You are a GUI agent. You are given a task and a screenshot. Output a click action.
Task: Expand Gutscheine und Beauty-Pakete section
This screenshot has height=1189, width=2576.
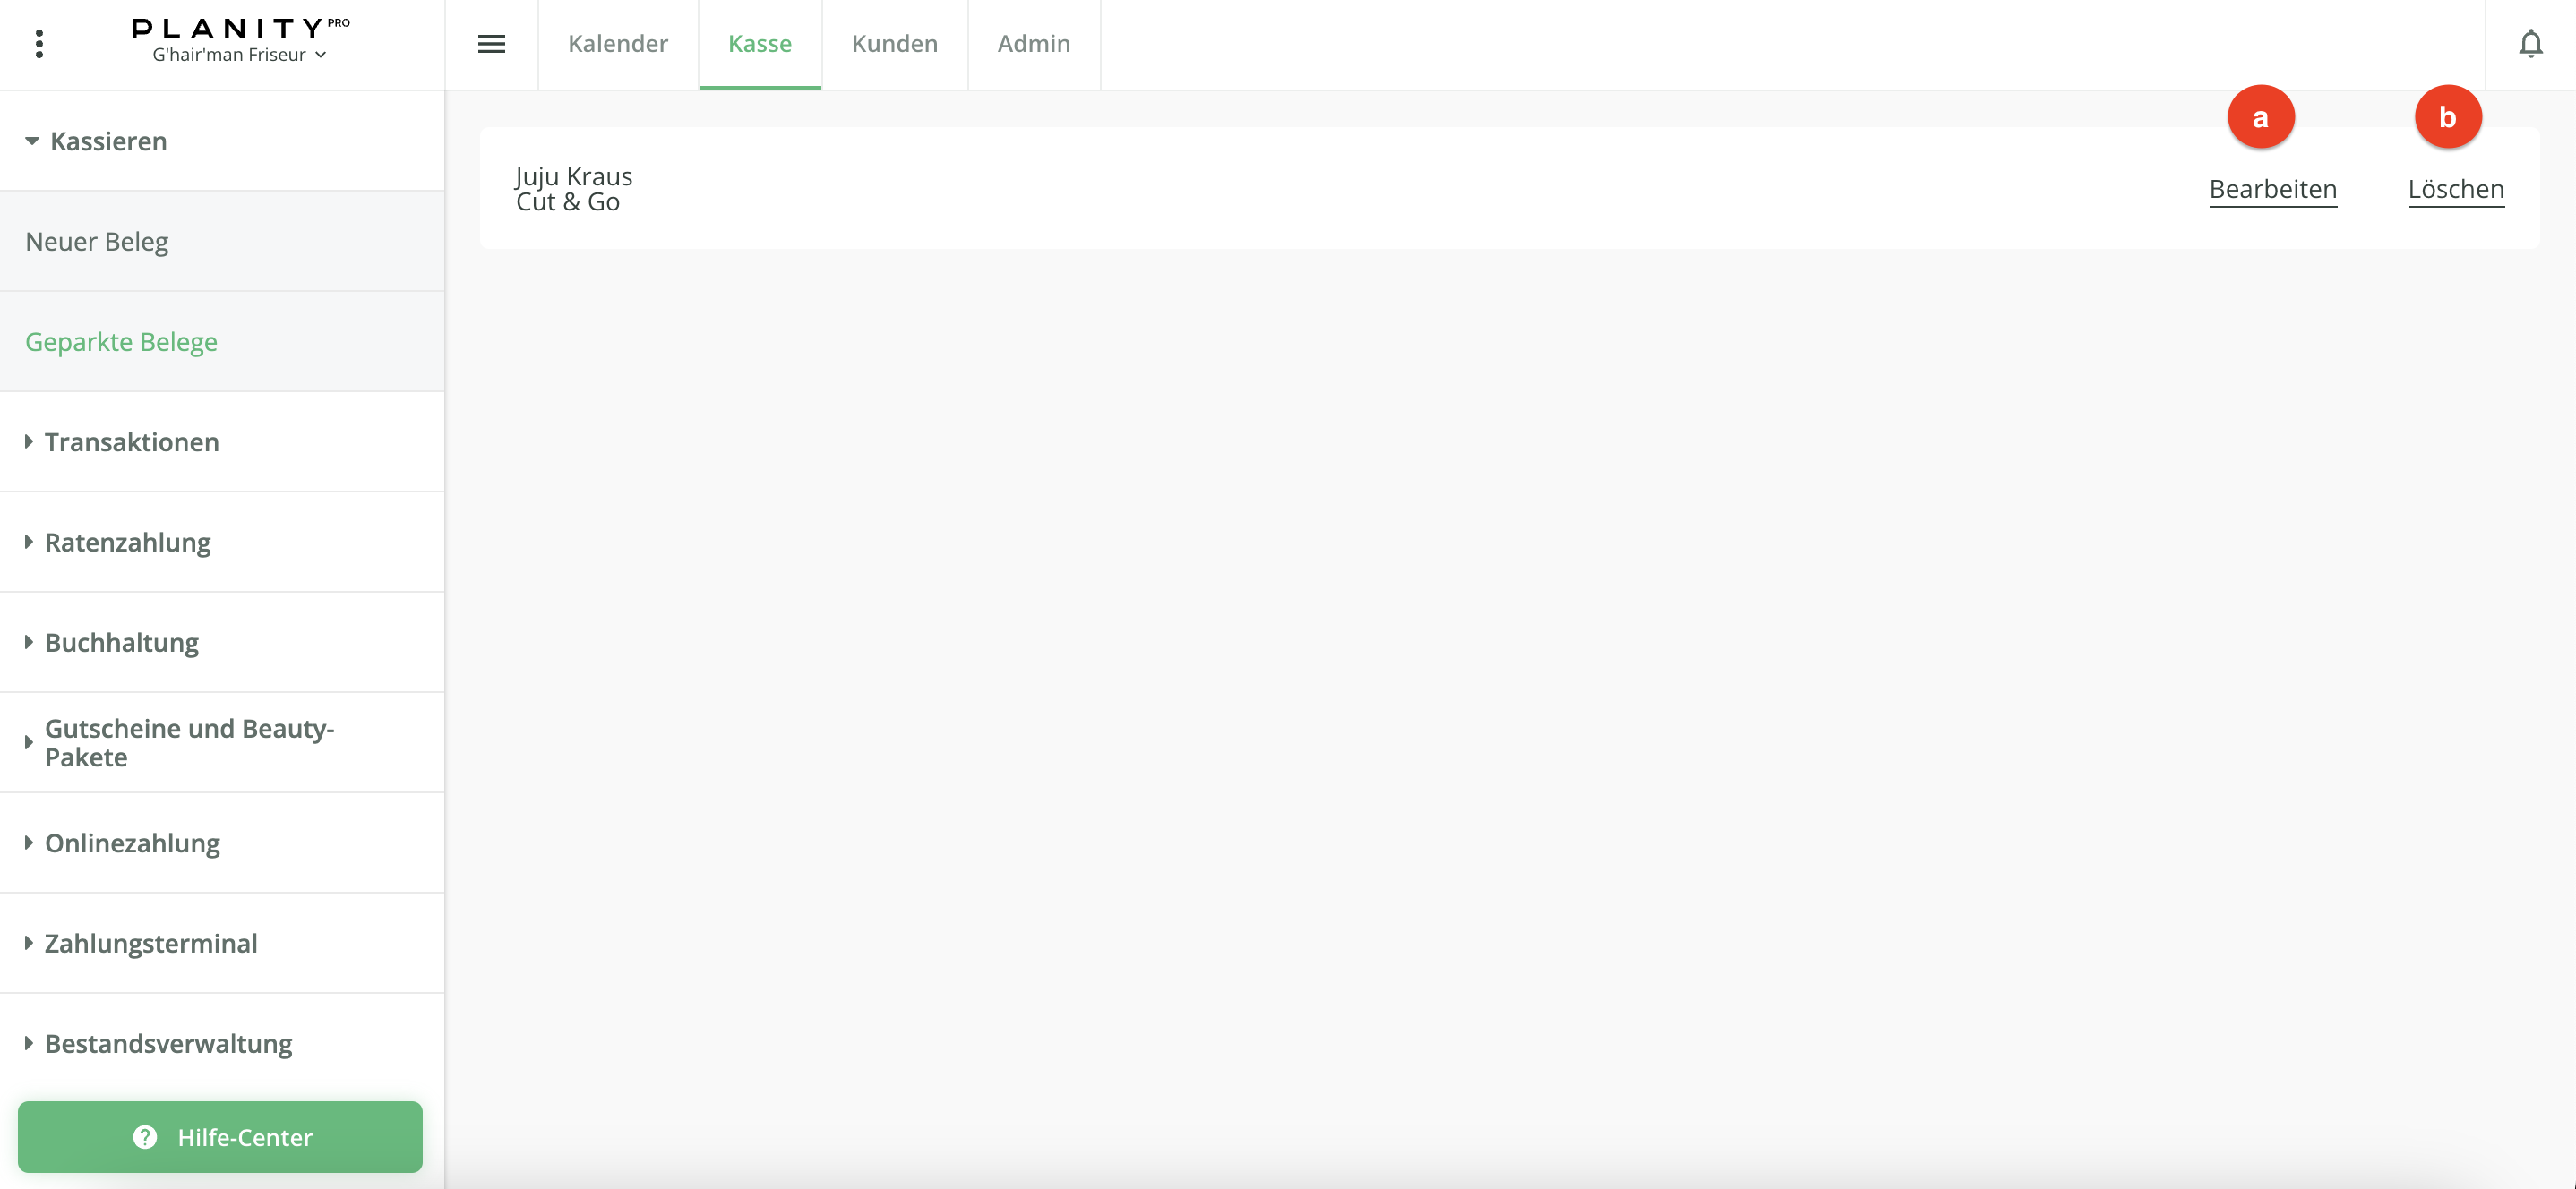[x=189, y=742]
